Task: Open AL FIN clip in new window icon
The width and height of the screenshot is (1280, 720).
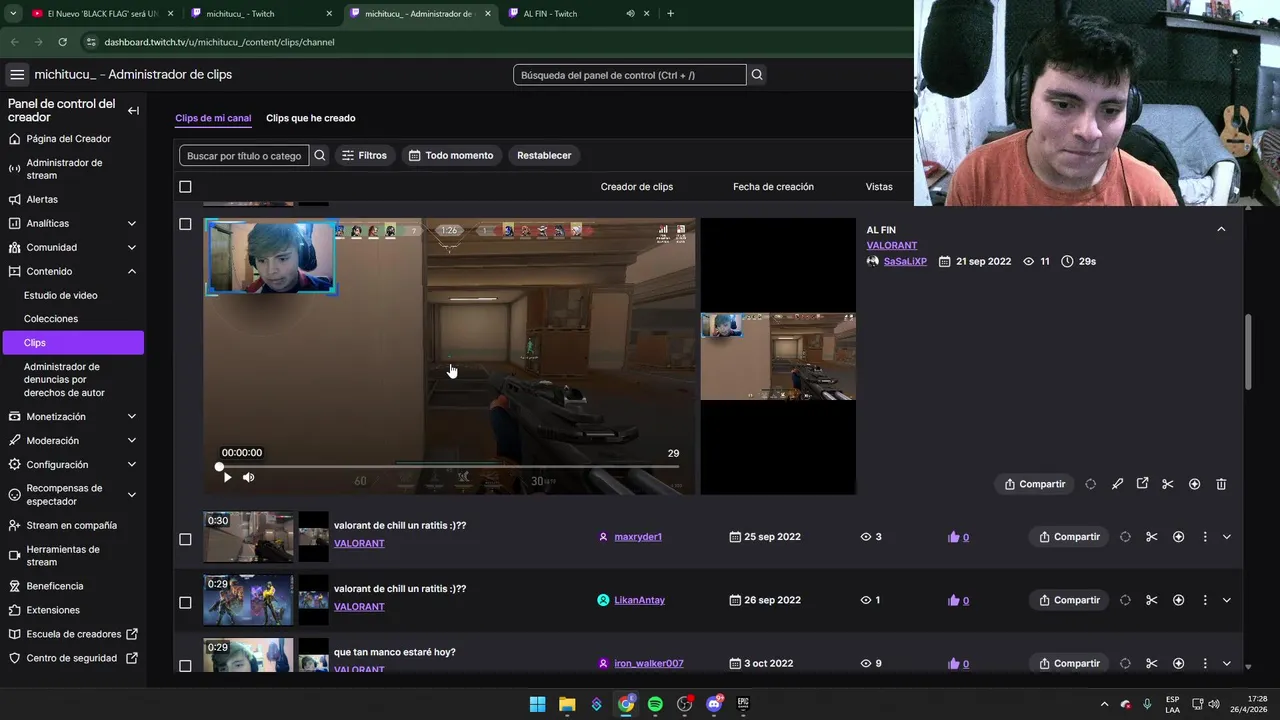Action: pyautogui.click(x=1142, y=484)
